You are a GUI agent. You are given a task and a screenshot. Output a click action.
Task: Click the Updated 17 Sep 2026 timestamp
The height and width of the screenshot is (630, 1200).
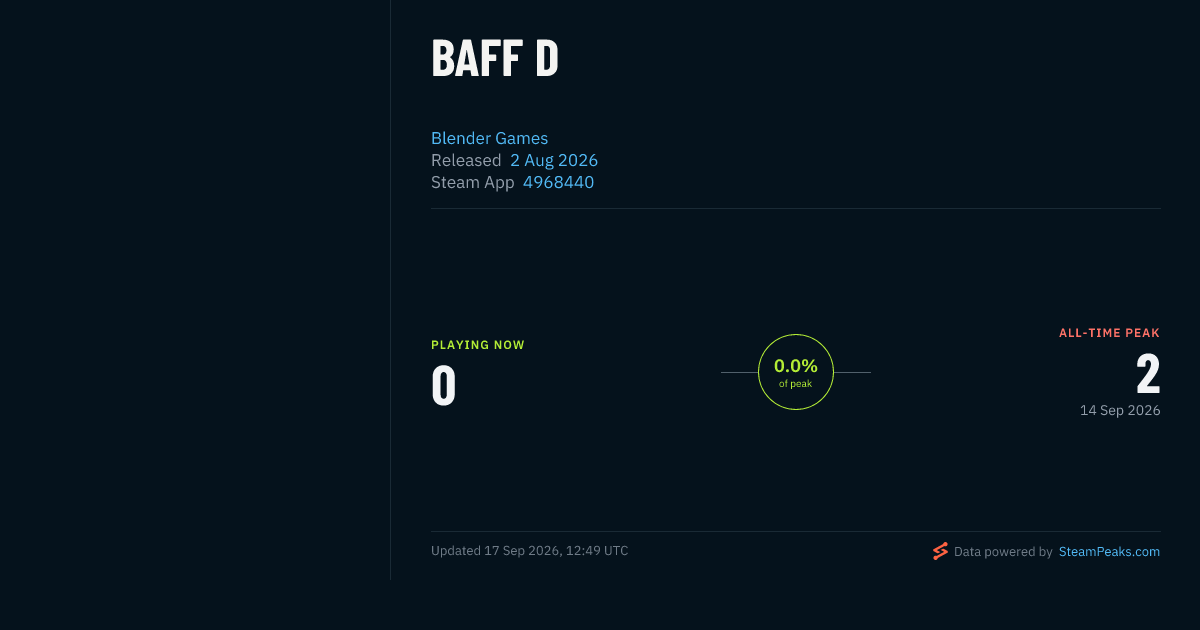coord(530,551)
